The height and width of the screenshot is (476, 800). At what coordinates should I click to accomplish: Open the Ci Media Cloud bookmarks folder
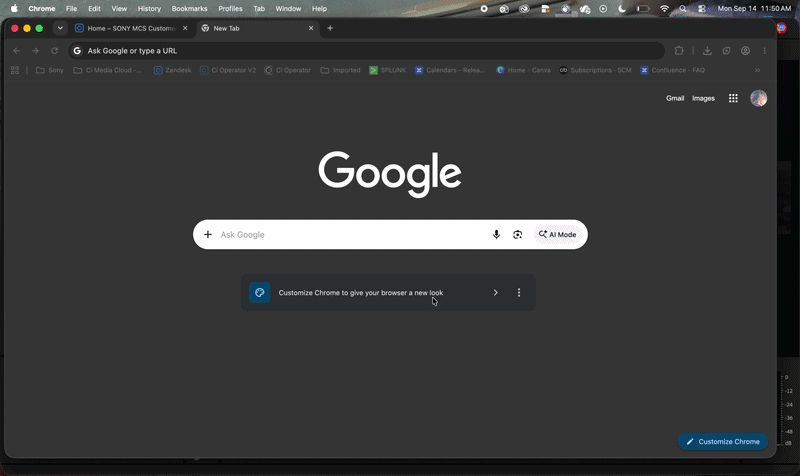pos(108,70)
